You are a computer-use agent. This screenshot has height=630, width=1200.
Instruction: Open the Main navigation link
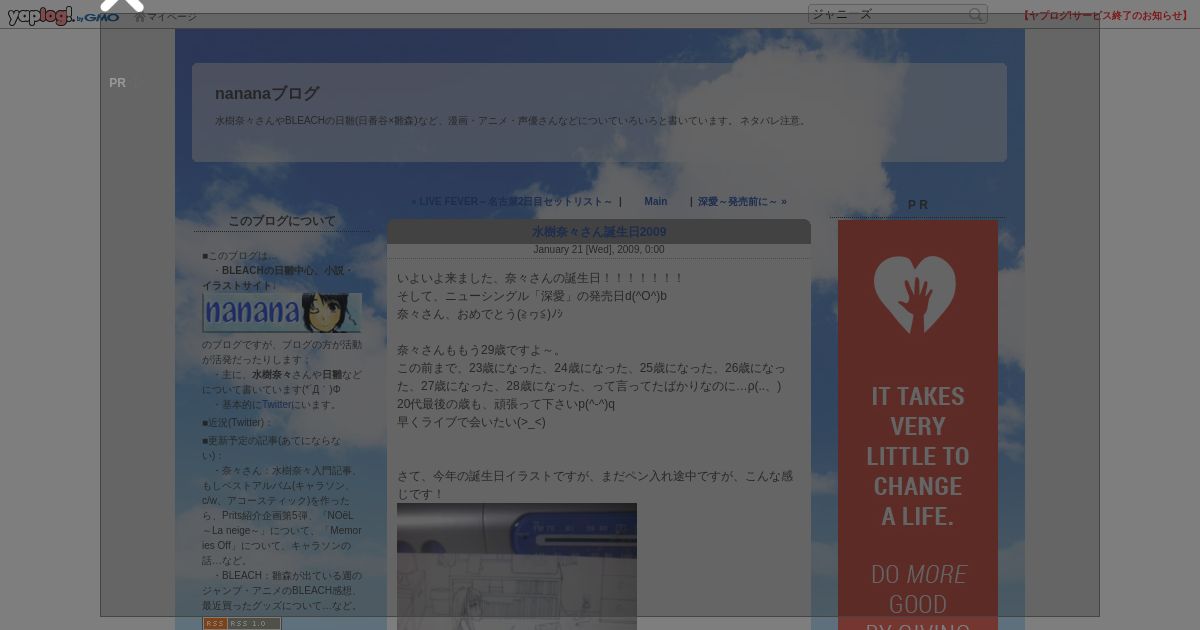(656, 201)
